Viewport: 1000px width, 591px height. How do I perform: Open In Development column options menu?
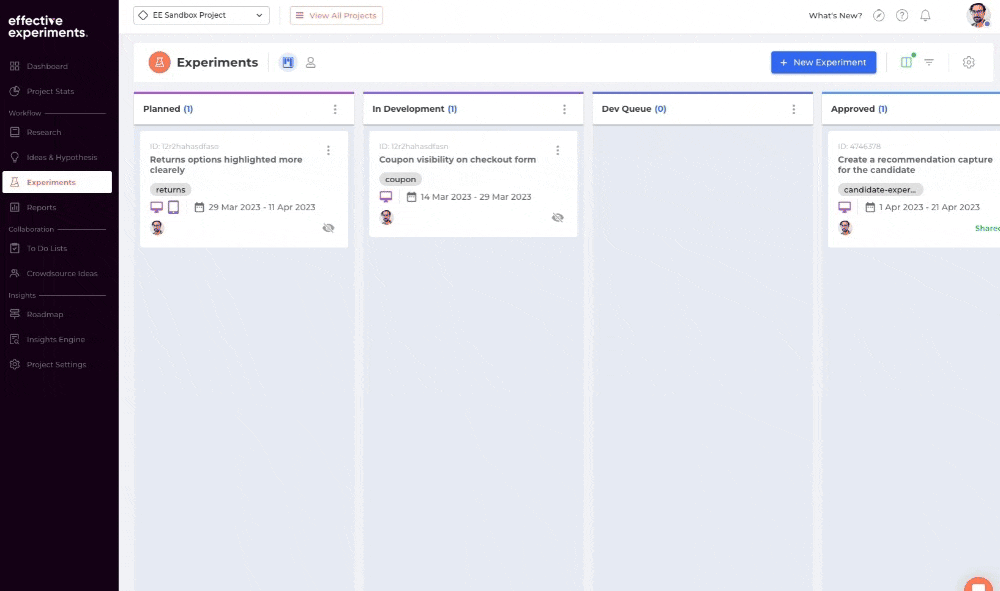(564, 109)
